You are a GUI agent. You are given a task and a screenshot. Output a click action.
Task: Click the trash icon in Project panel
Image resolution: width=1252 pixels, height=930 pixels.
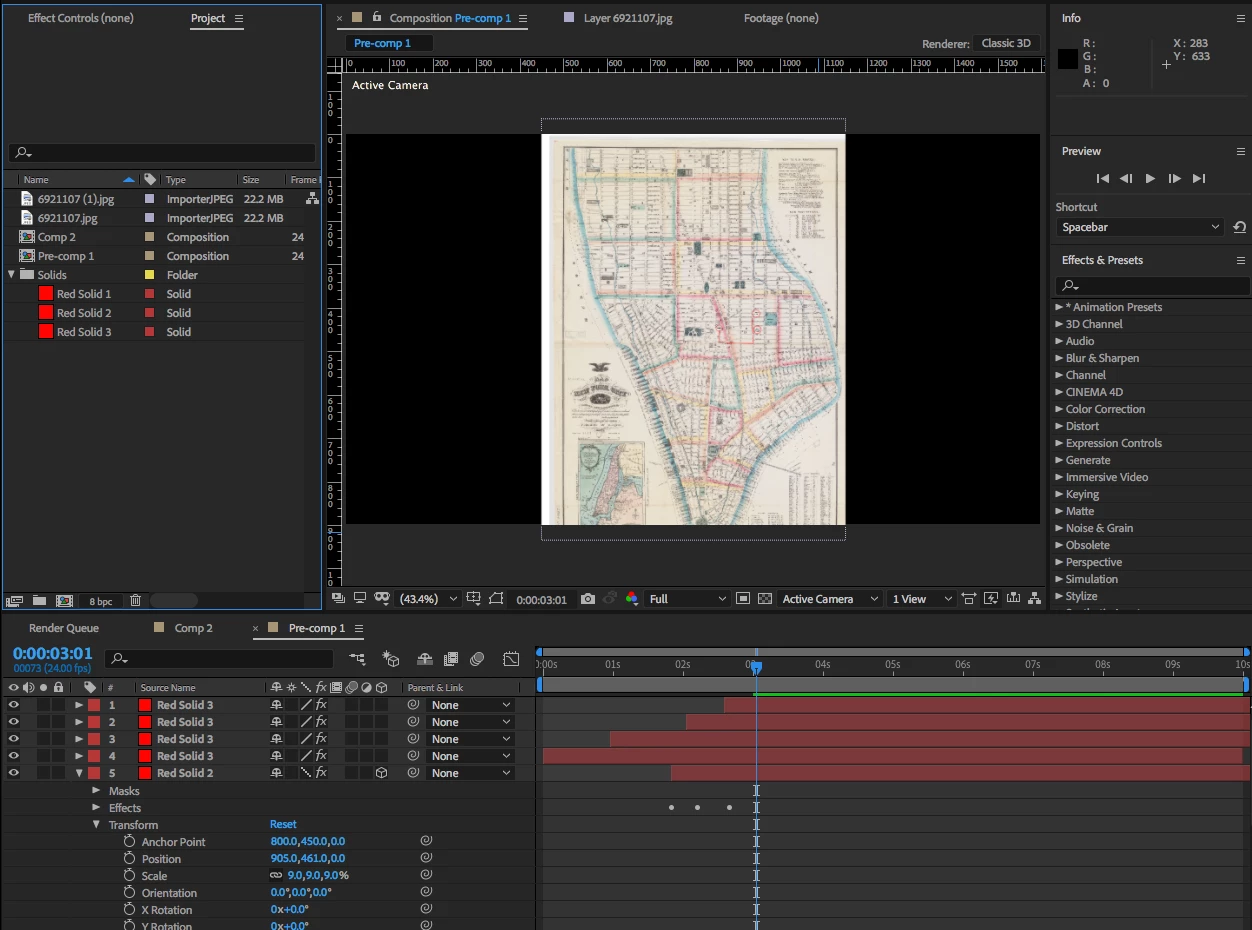[x=136, y=601]
